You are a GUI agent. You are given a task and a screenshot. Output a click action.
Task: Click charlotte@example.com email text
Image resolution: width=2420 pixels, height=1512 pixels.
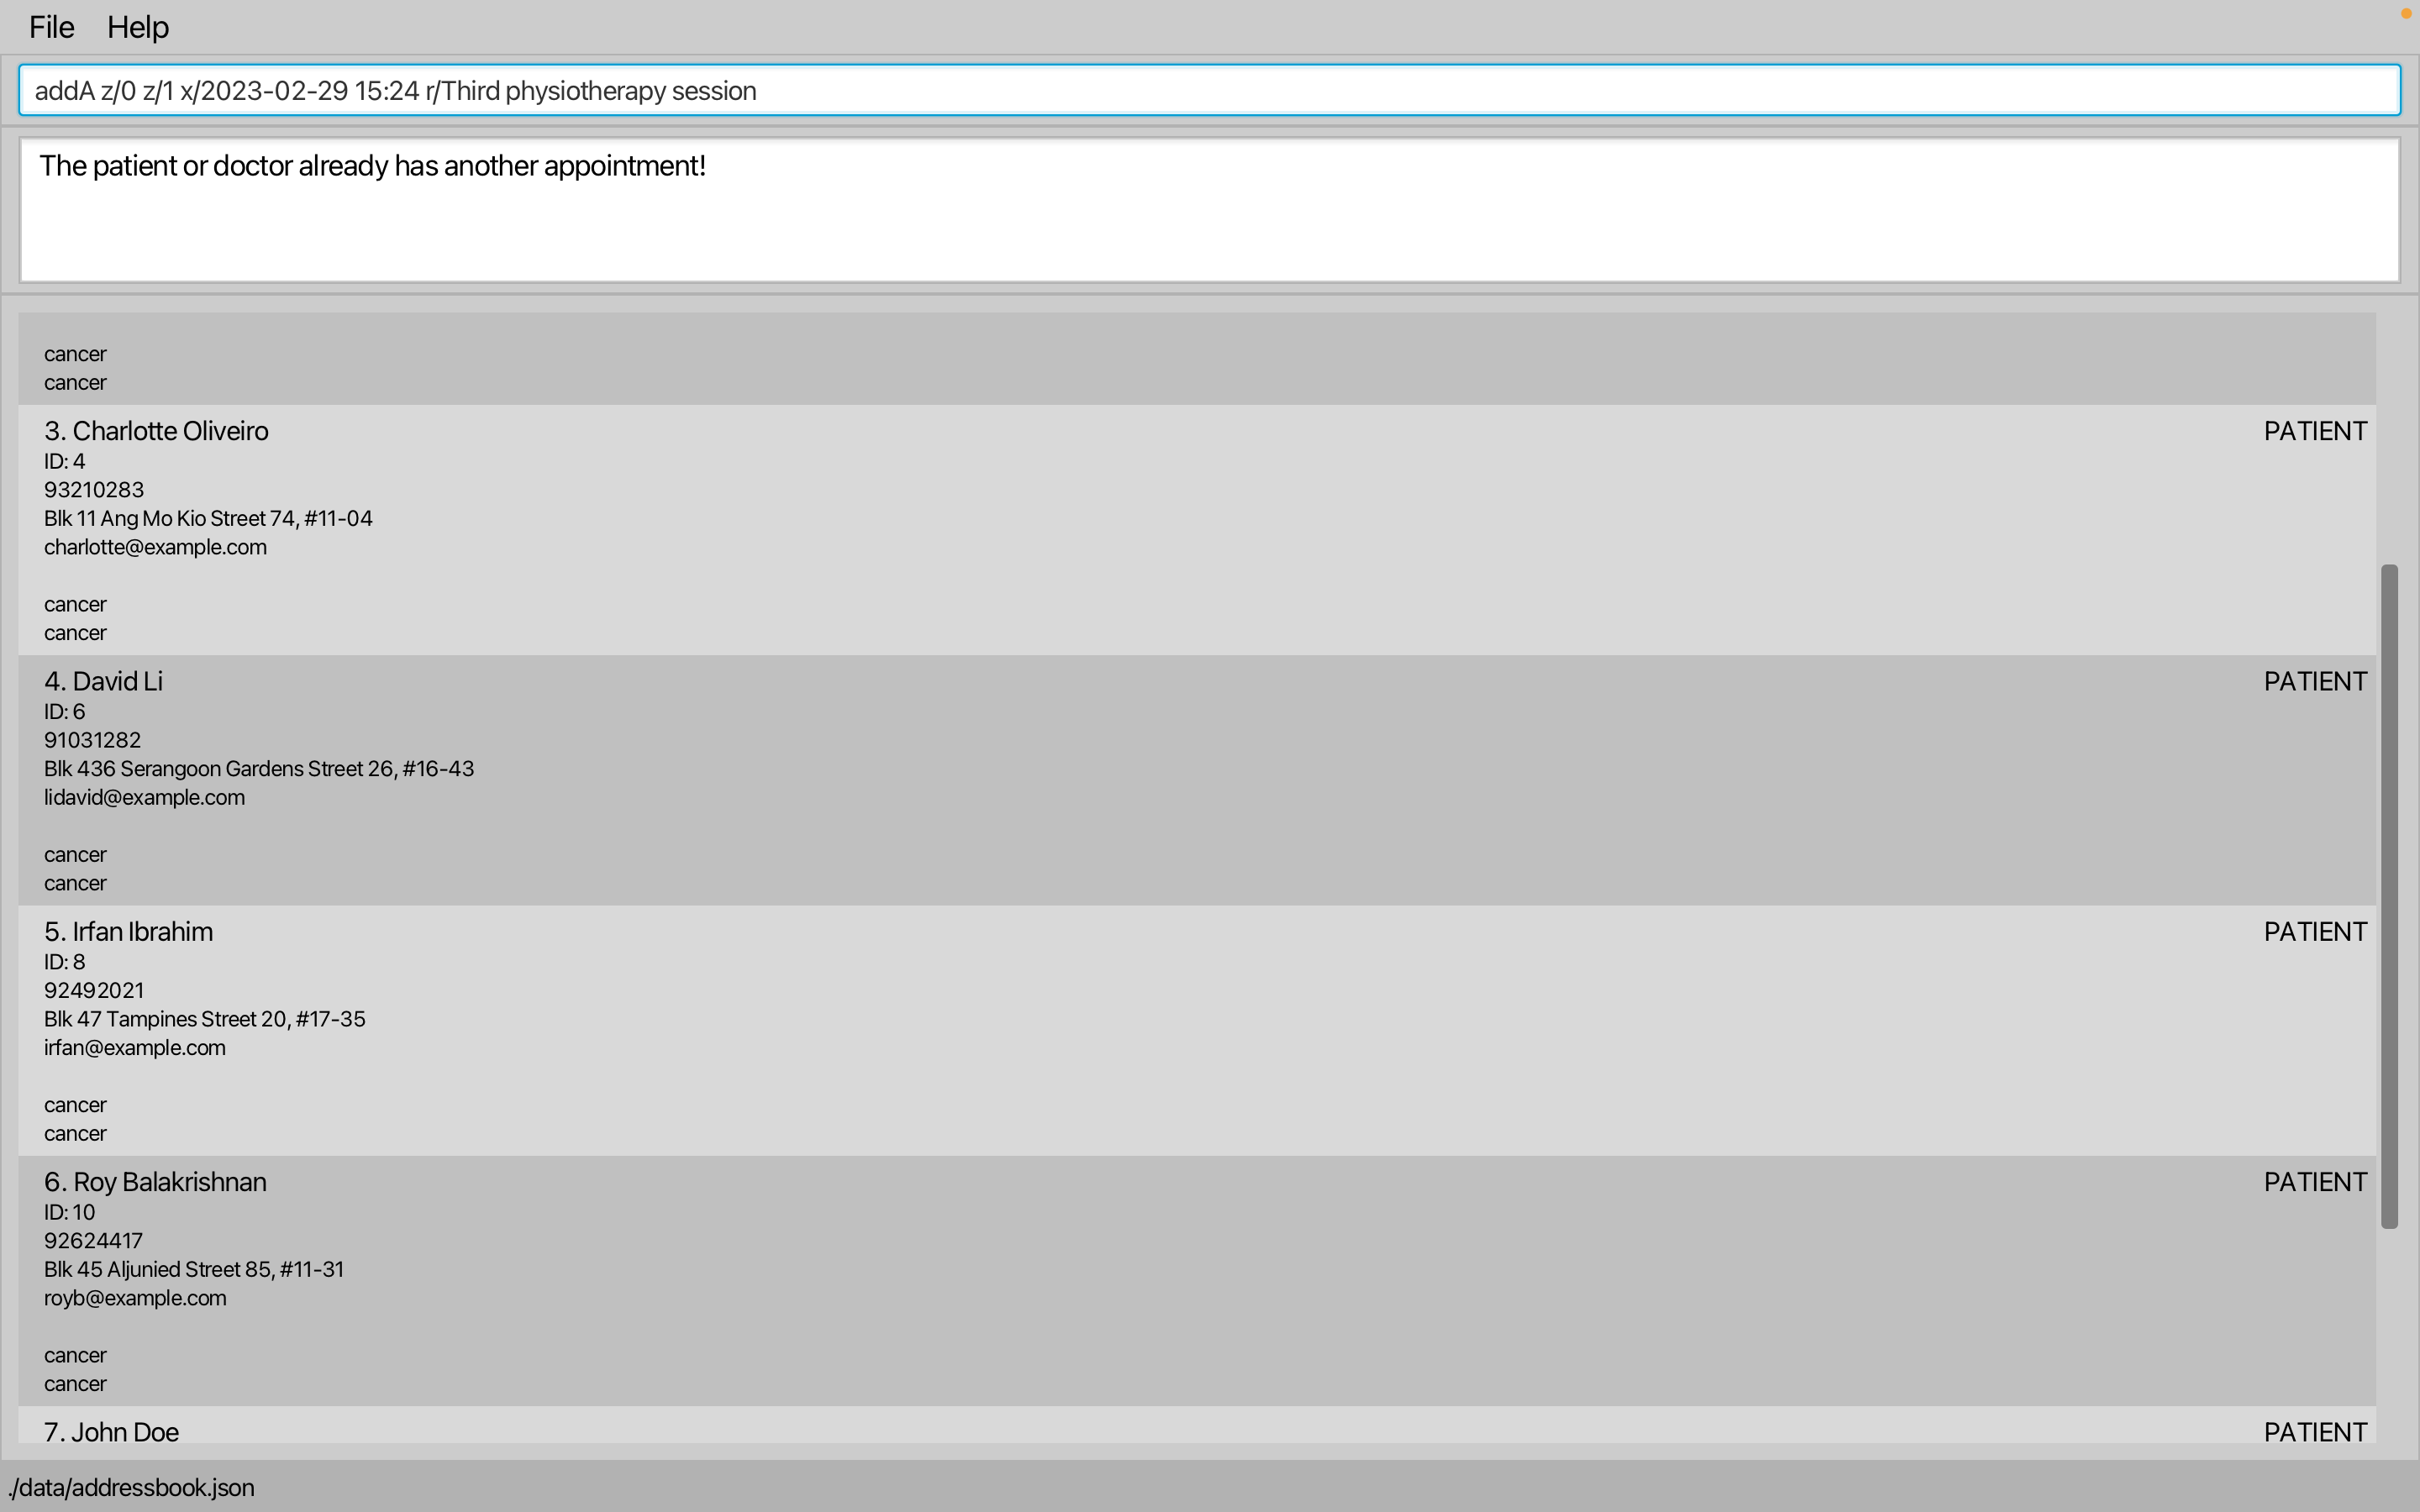tap(155, 547)
